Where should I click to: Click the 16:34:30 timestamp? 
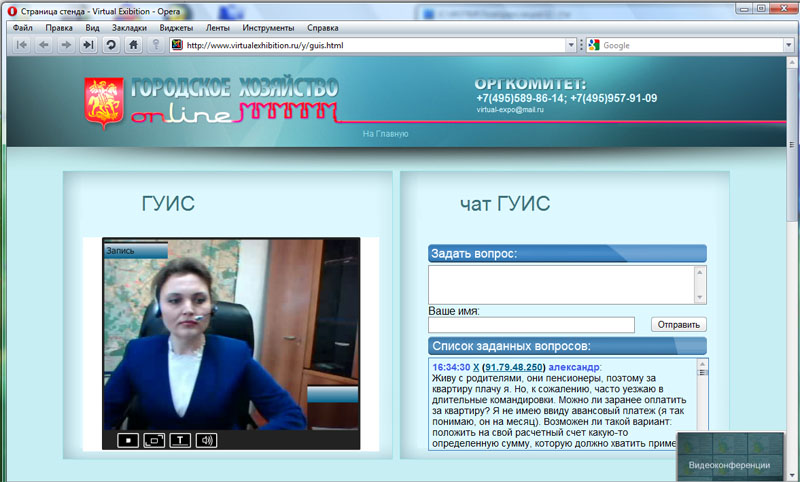coord(451,367)
